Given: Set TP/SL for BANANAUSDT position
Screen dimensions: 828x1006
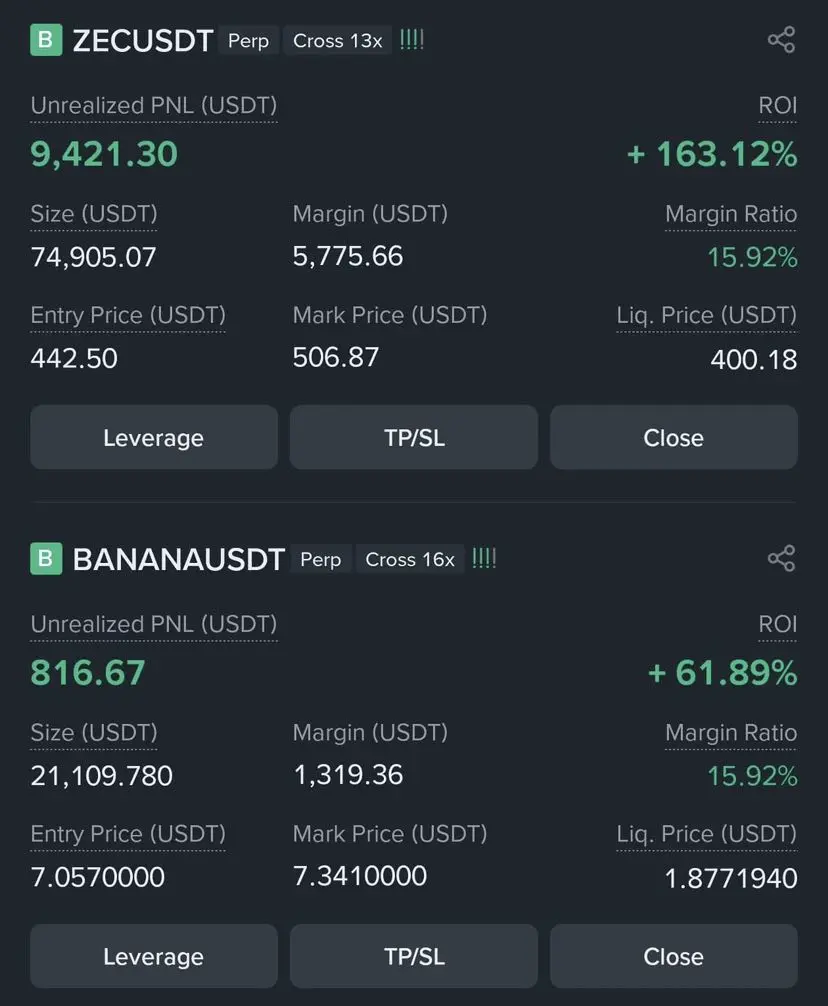Looking at the screenshot, I should [414, 956].
